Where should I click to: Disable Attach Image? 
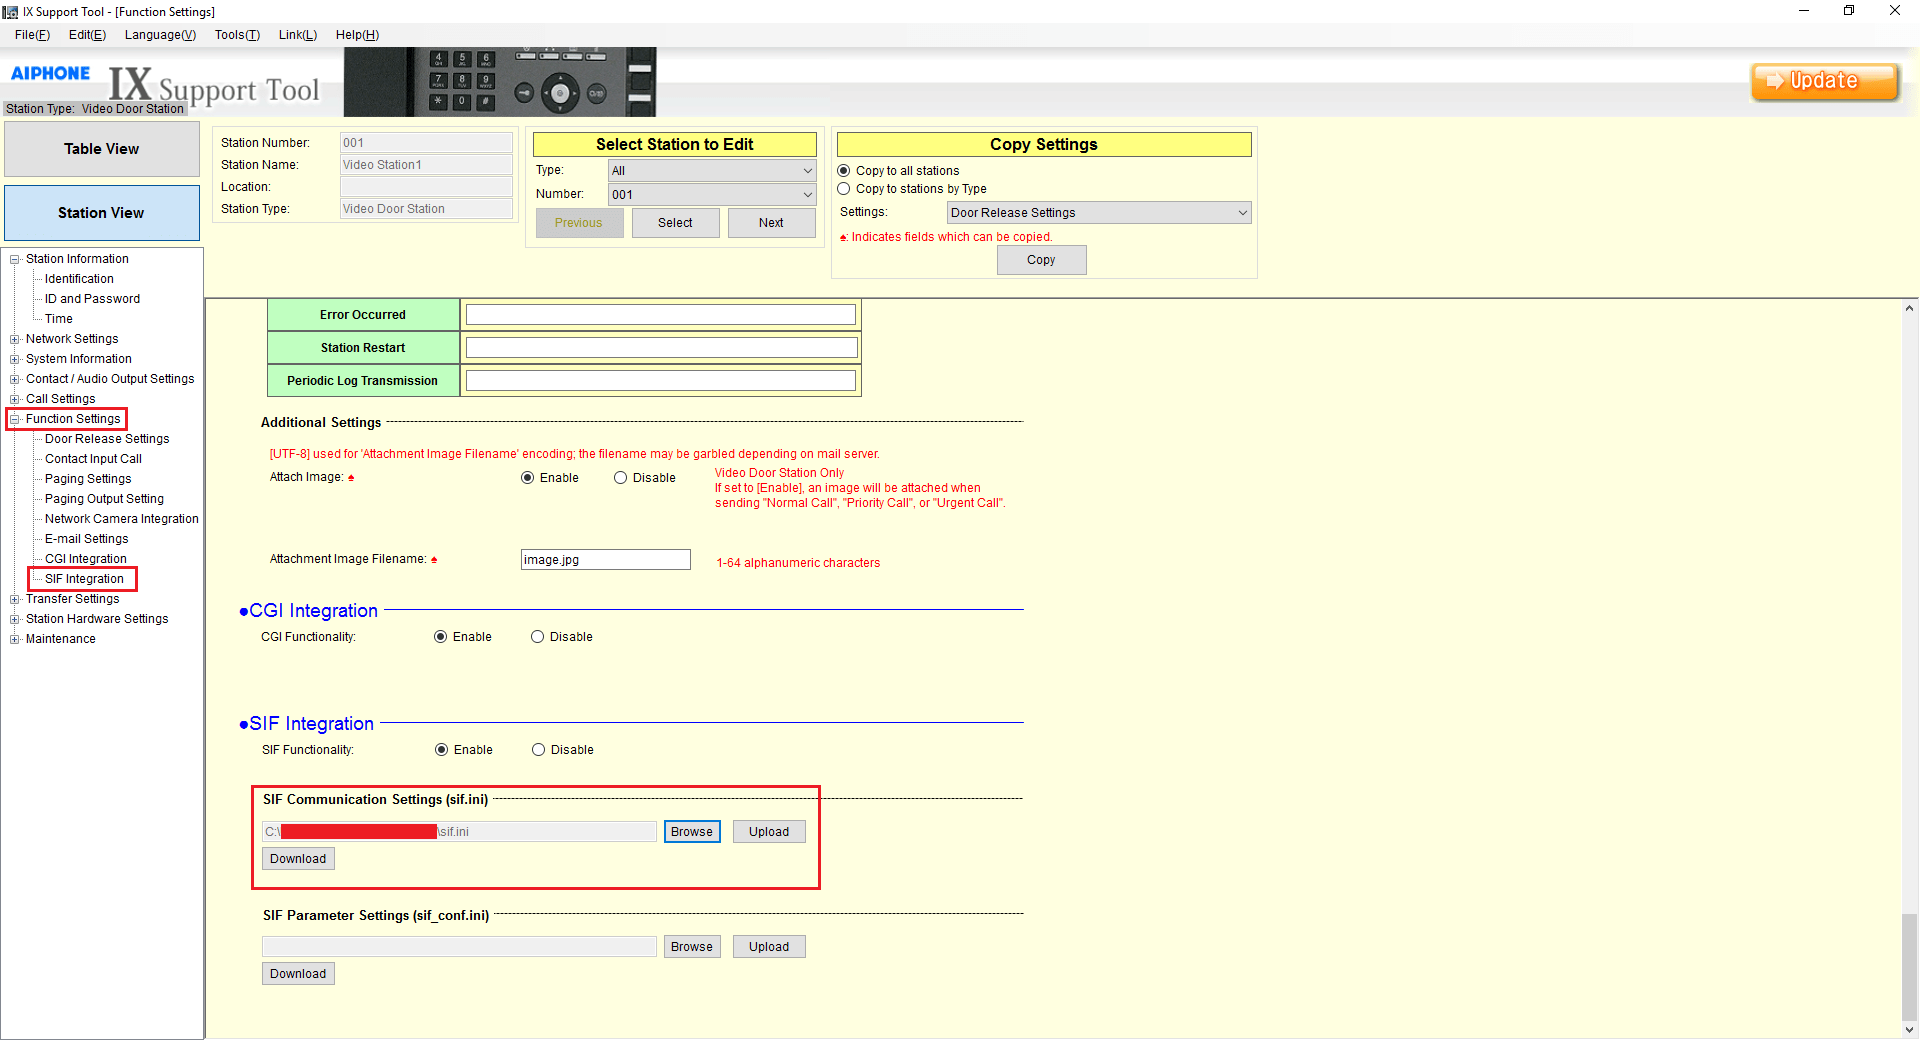point(620,478)
